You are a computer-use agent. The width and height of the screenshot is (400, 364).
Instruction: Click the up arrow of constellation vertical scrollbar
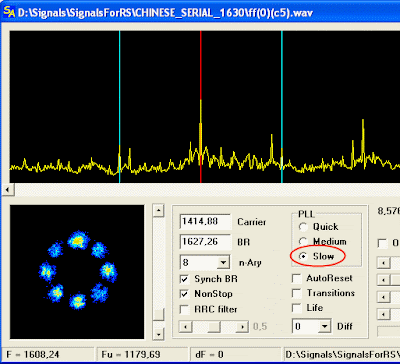(158, 211)
